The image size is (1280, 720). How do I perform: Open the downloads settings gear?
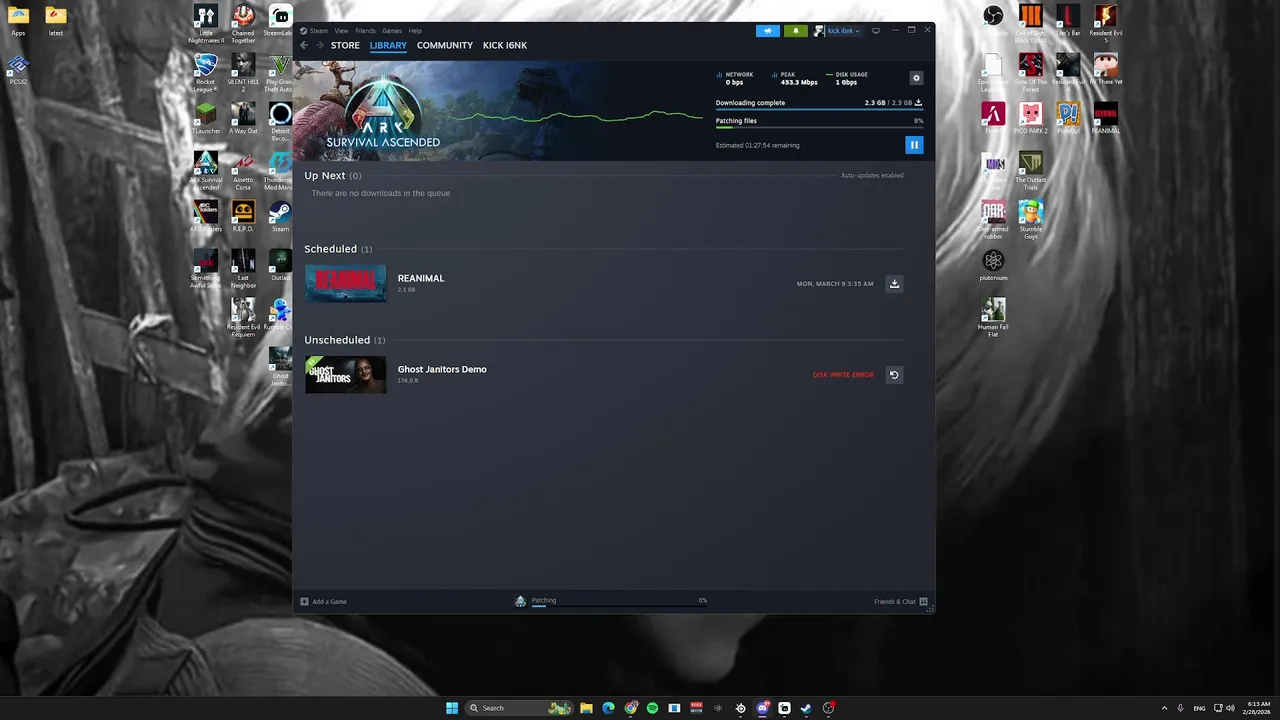coord(916,78)
